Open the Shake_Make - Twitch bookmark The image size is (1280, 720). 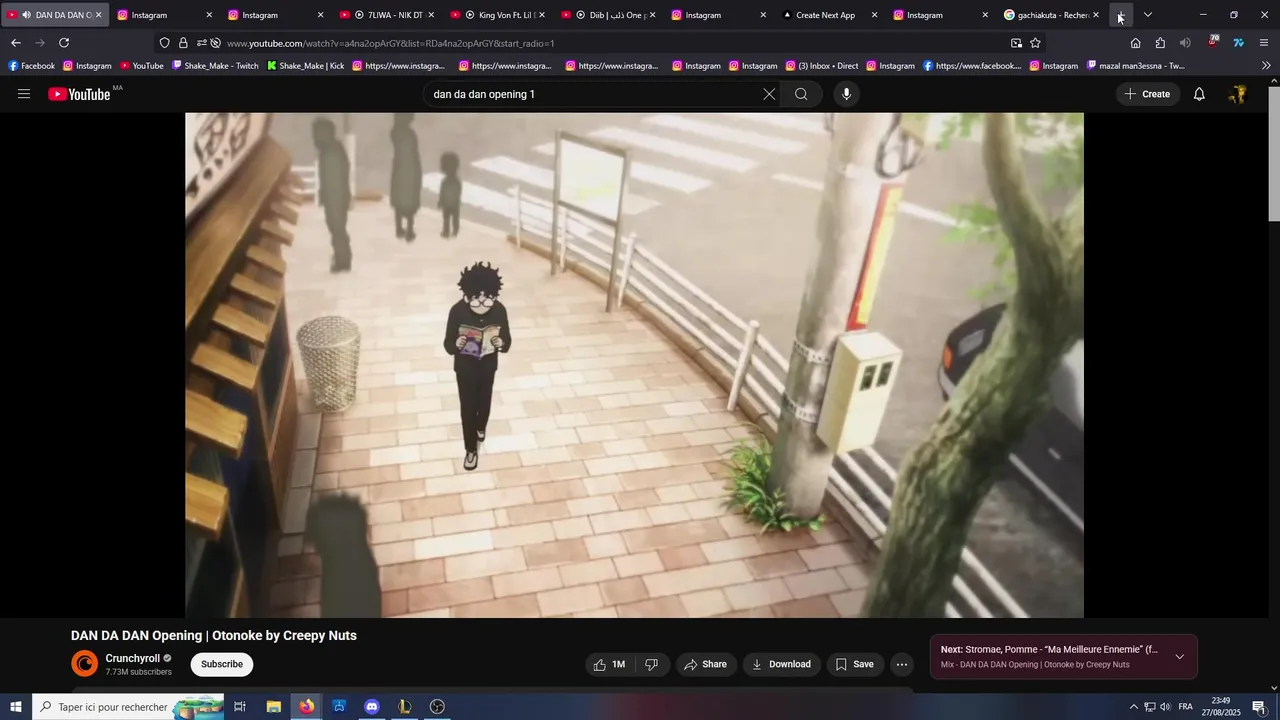tap(215, 66)
